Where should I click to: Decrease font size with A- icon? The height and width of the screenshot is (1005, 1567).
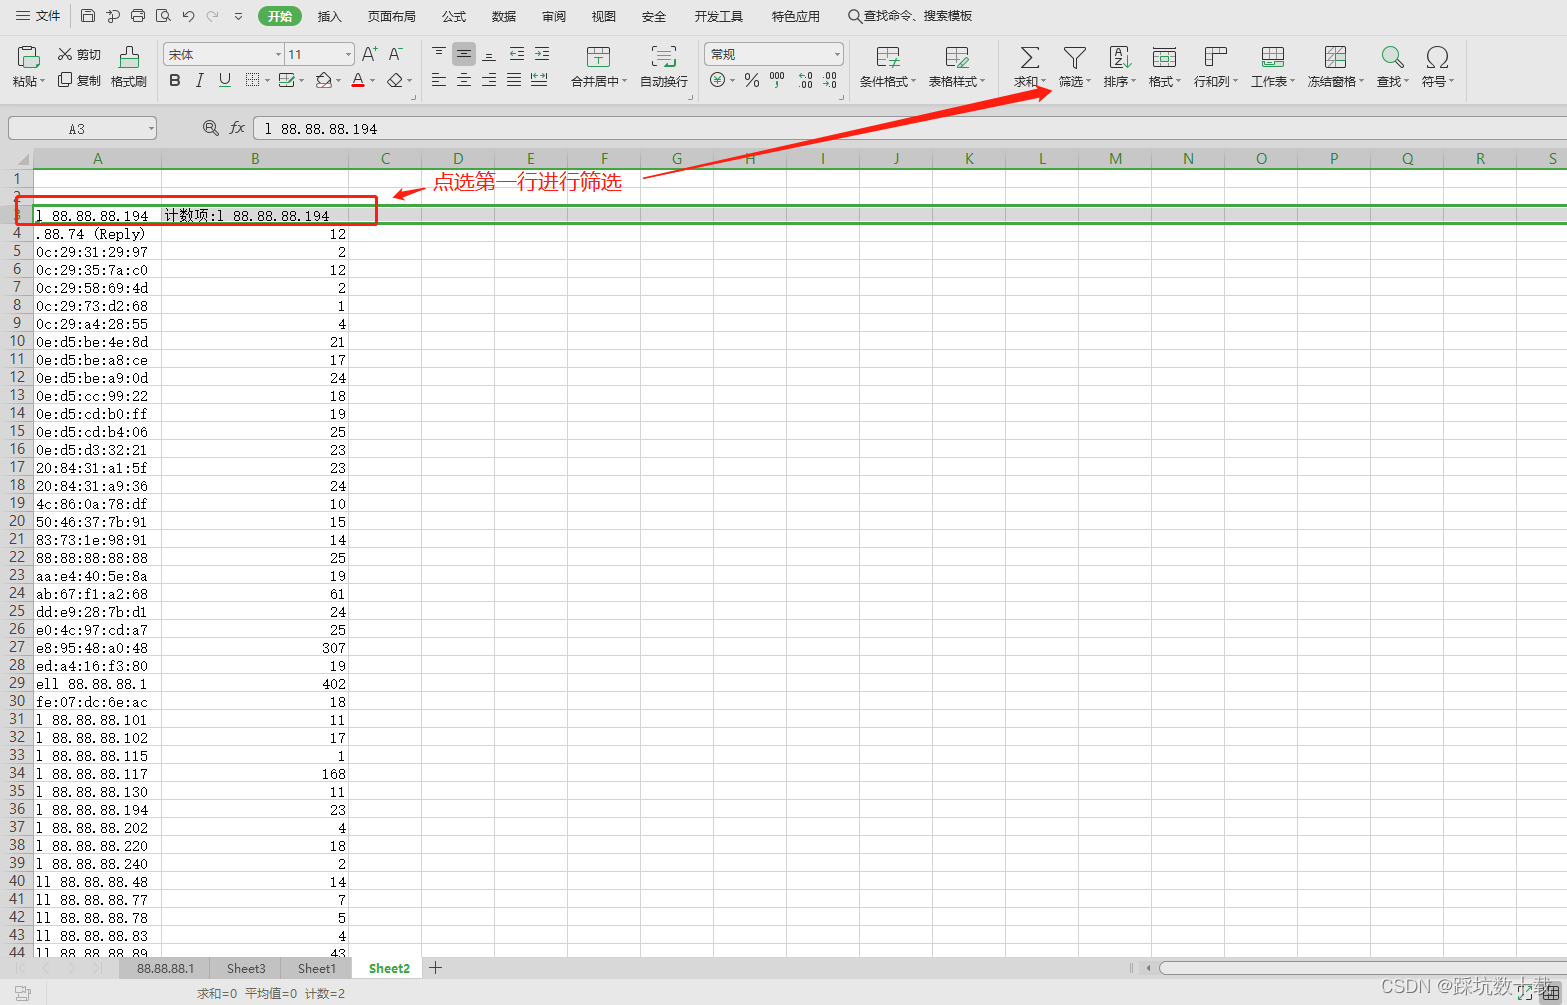pyautogui.click(x=396, y=54)
